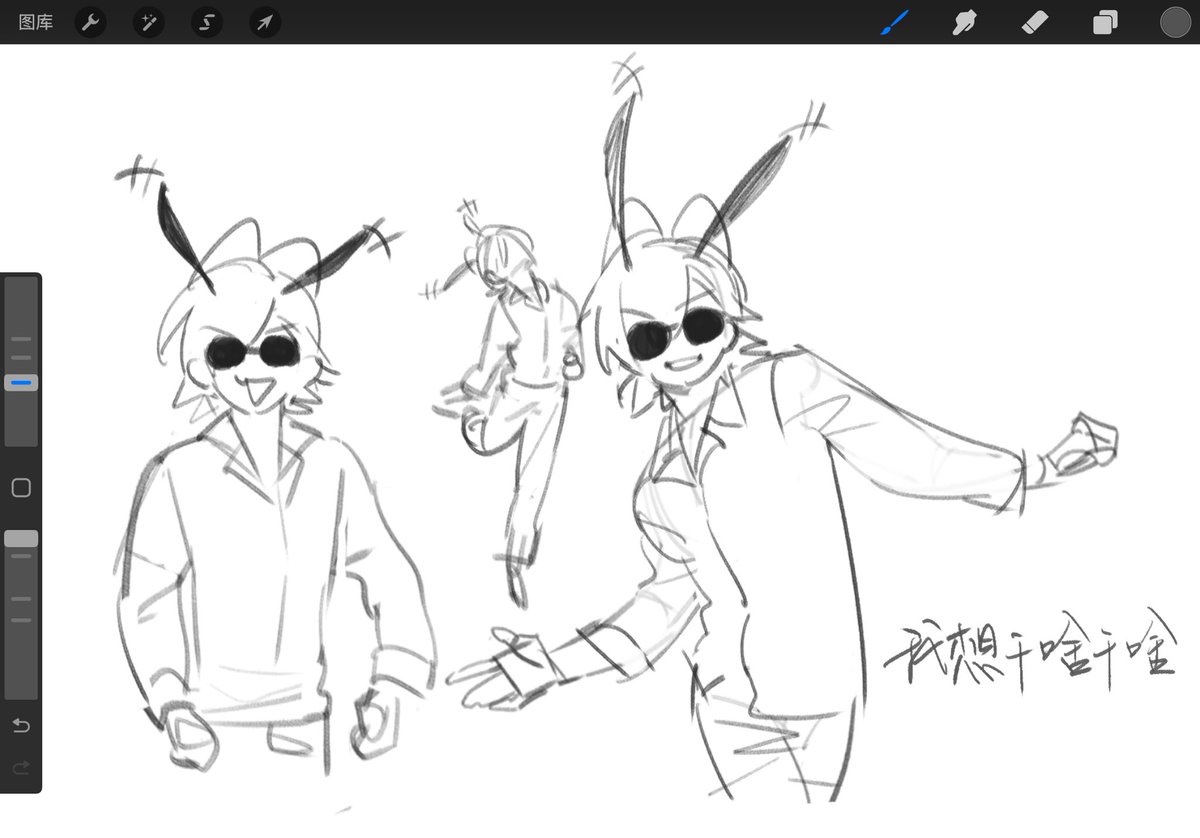Tap the square modify button in sidebar

click(x=21, y=488)
